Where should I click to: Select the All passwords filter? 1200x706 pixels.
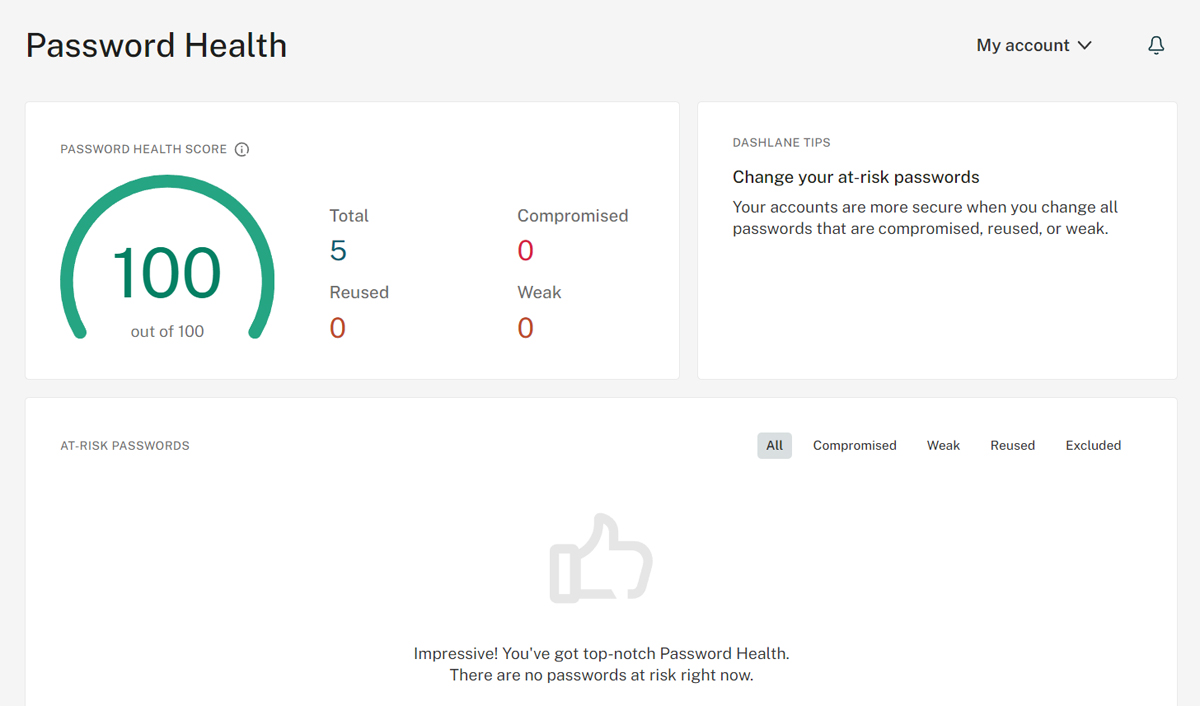[x=774, y=445]
